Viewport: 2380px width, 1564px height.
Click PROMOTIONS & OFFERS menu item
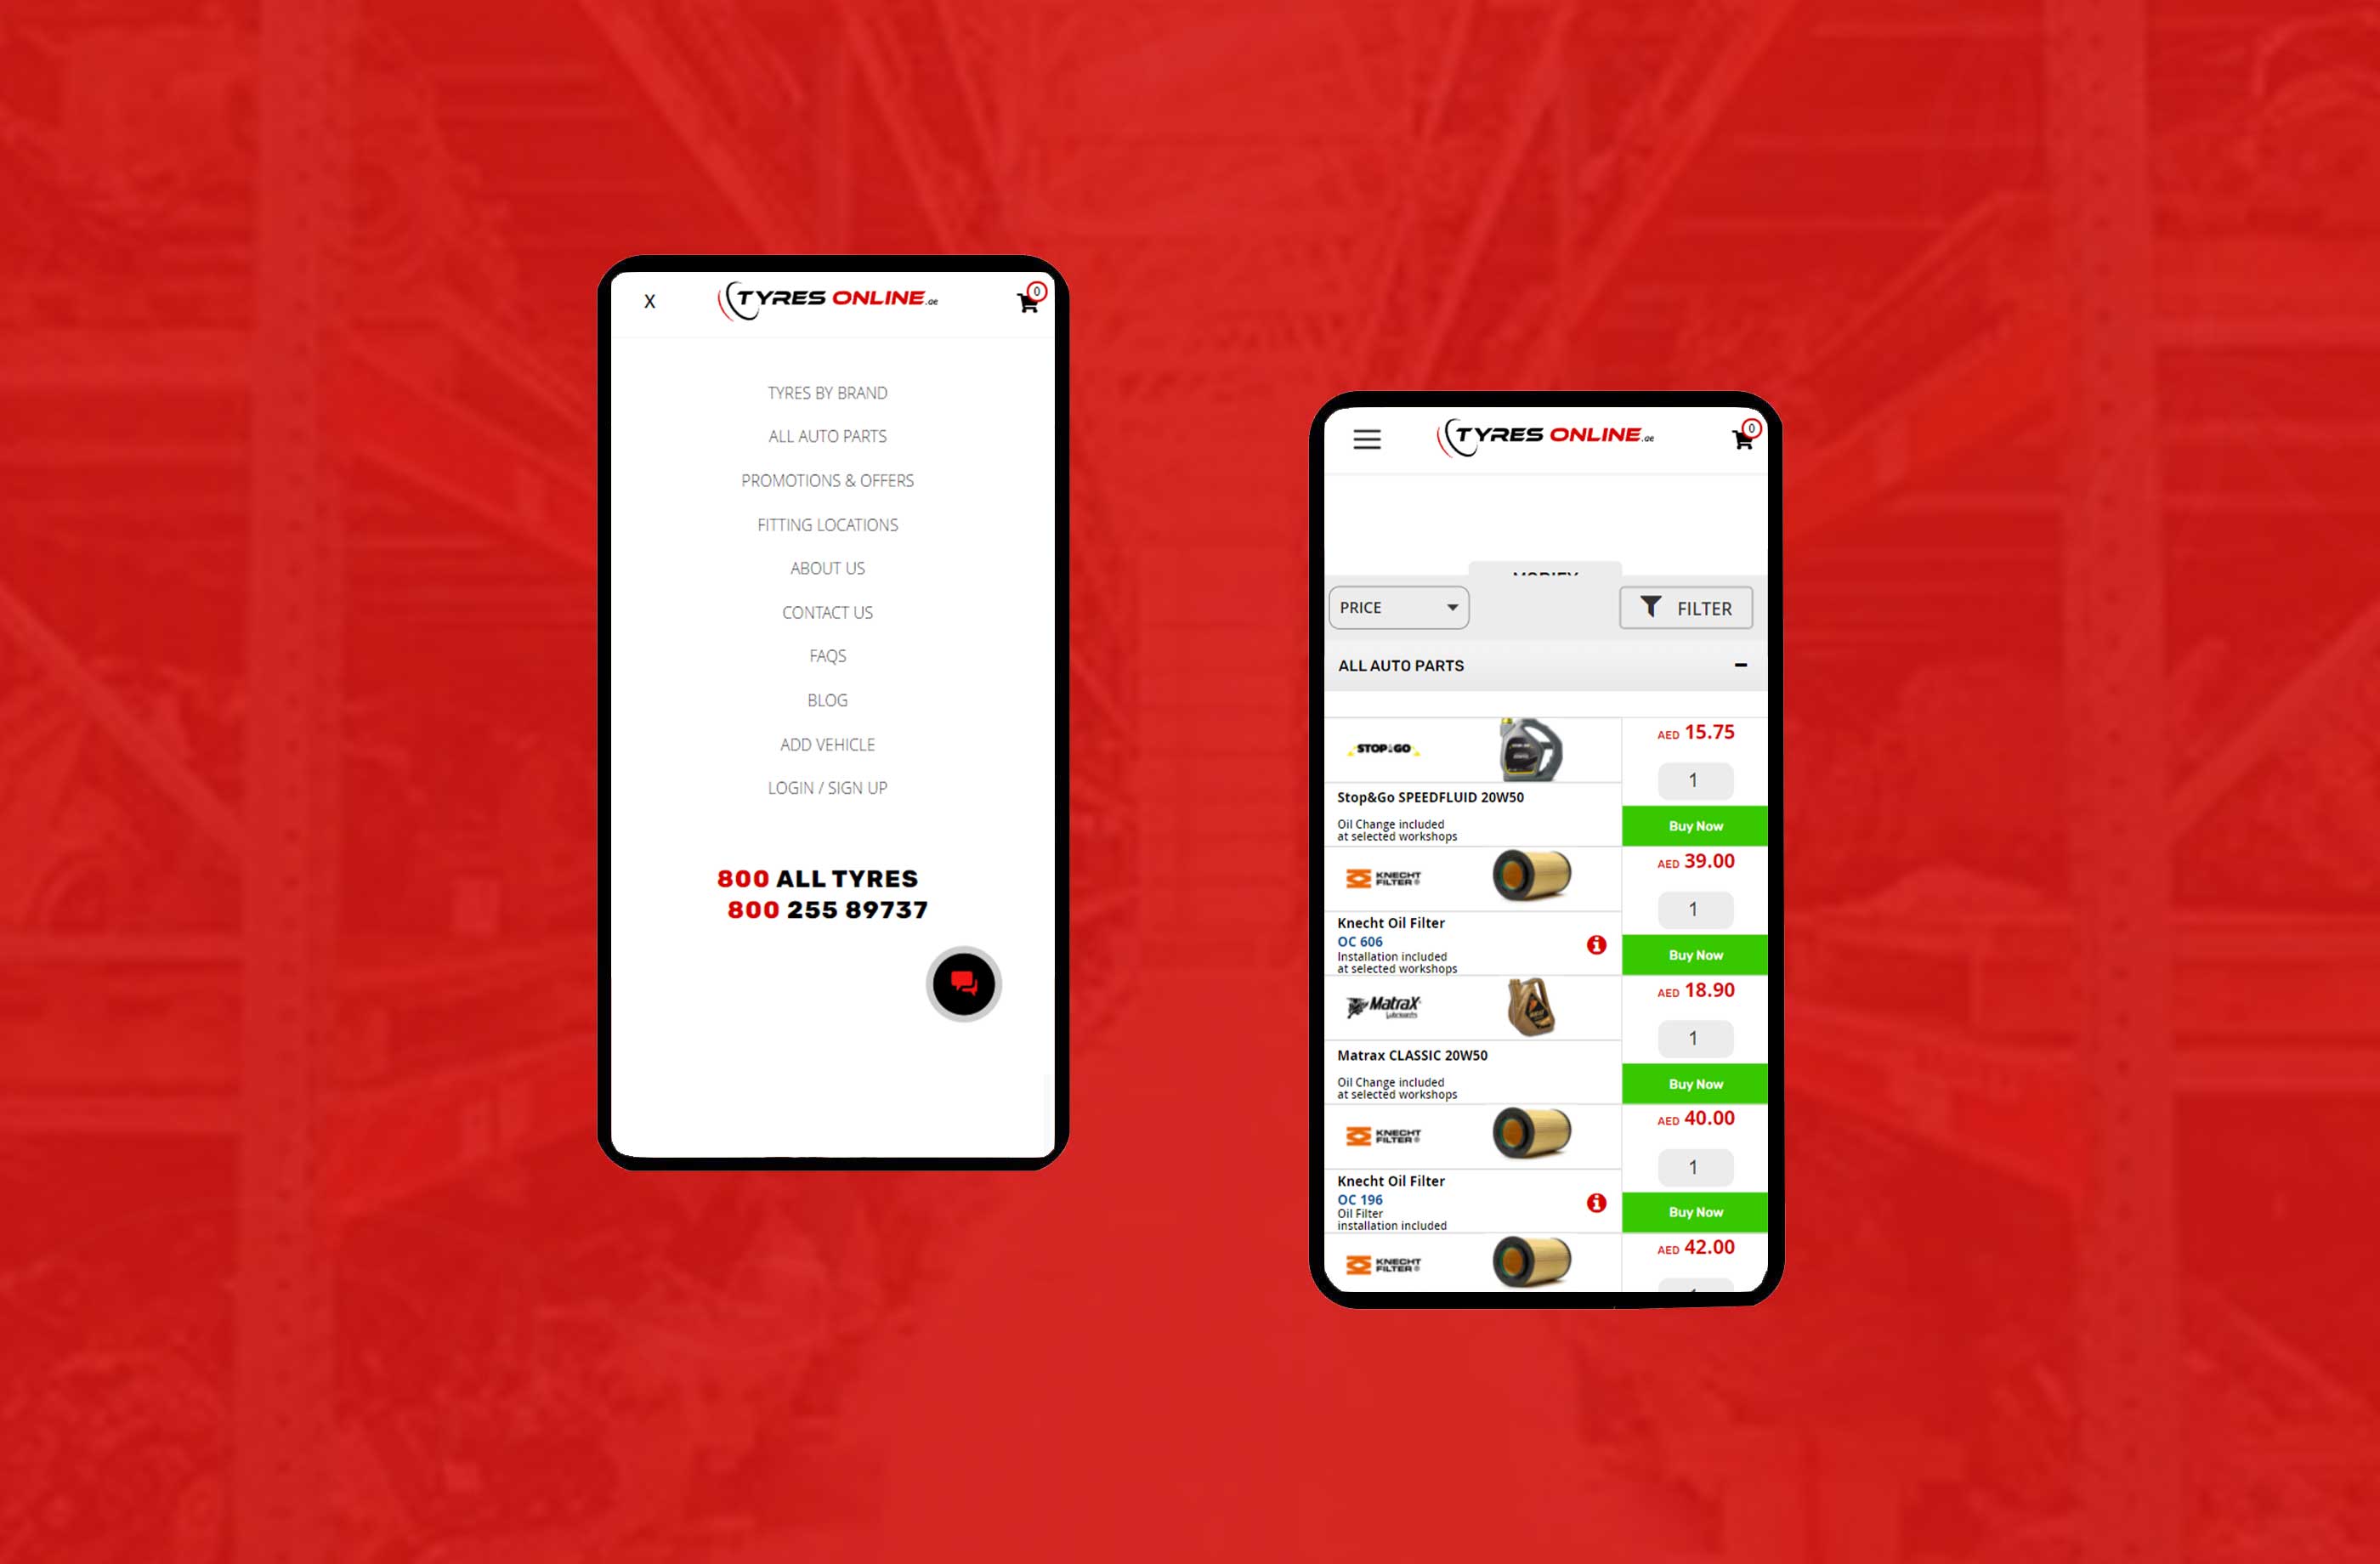coord(825,480)
